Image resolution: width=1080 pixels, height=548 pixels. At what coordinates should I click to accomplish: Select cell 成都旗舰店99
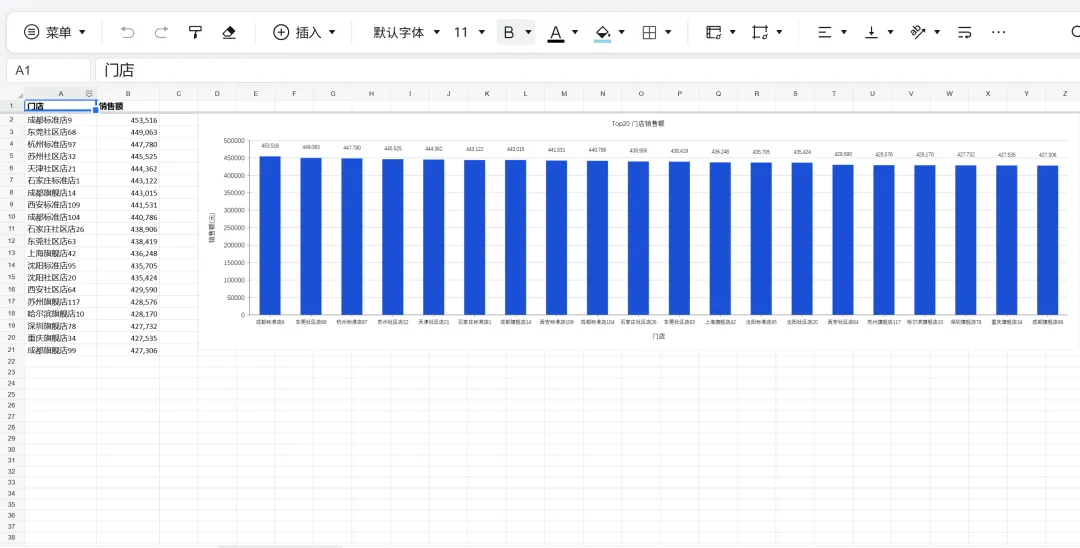click(x=61, y=350)
